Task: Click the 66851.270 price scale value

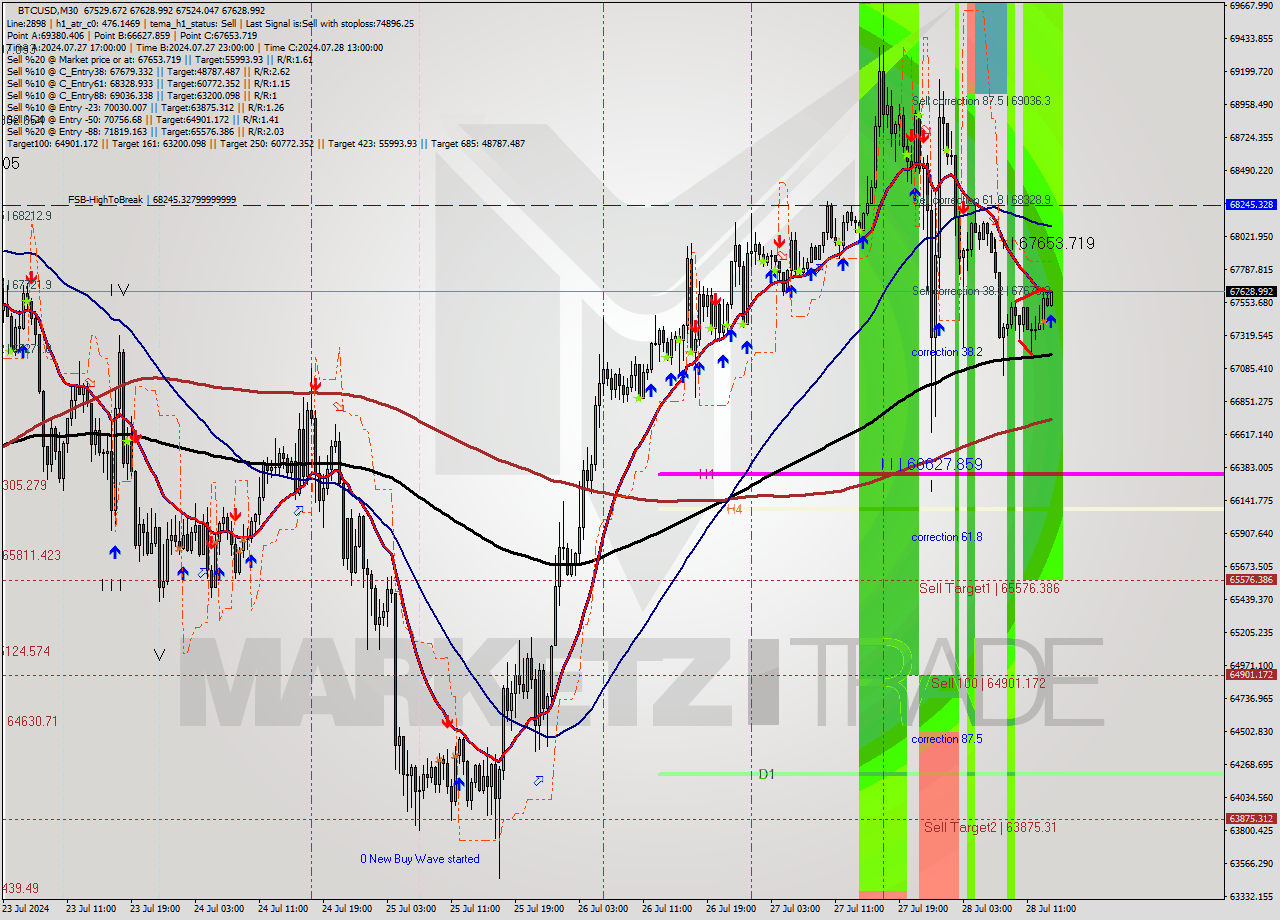Action: click(x=1251, y=402)
